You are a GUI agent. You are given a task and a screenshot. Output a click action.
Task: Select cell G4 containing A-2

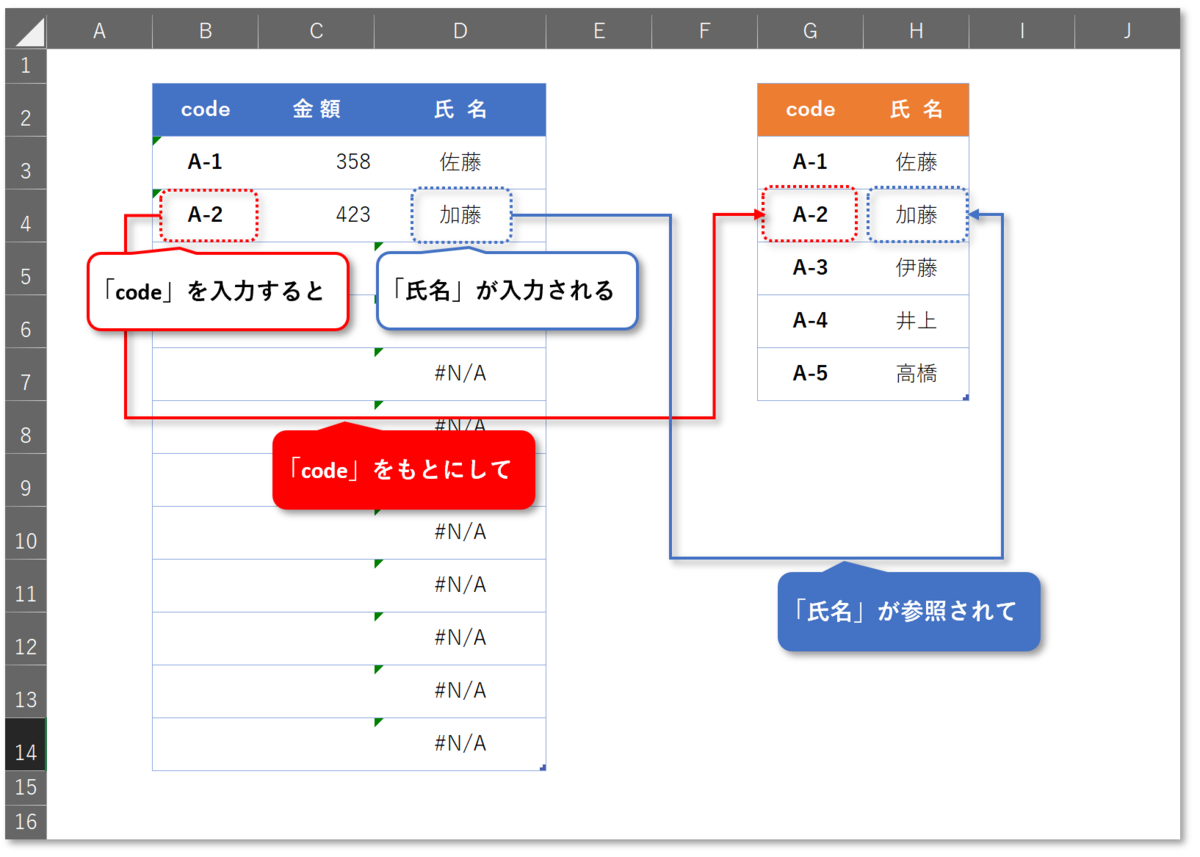(x=810, y=216)
